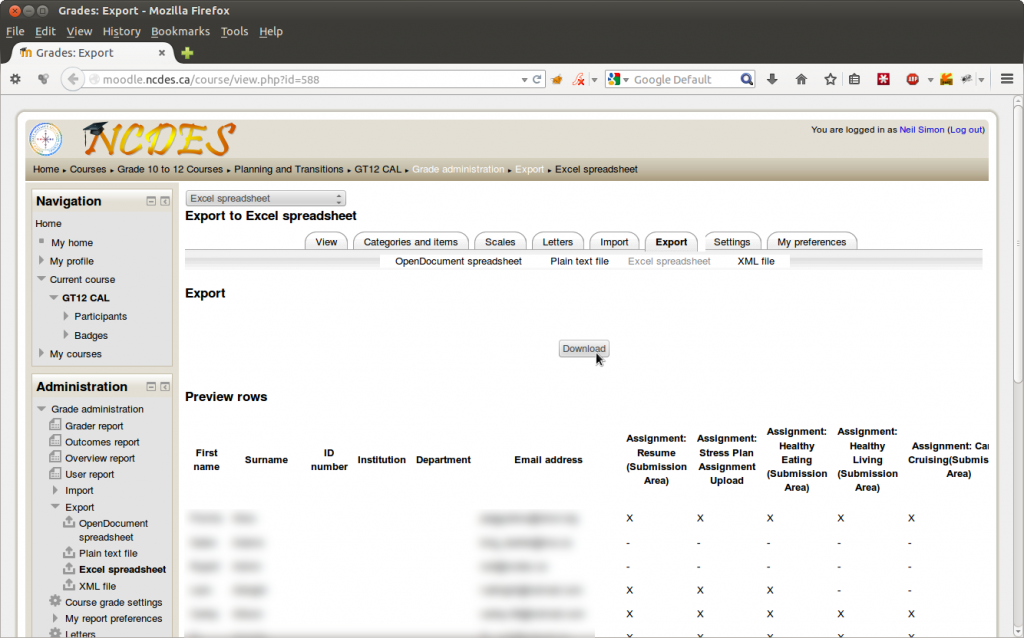Expand Participants node
Screen dimensions: 1024x638
tap(66, 316)
